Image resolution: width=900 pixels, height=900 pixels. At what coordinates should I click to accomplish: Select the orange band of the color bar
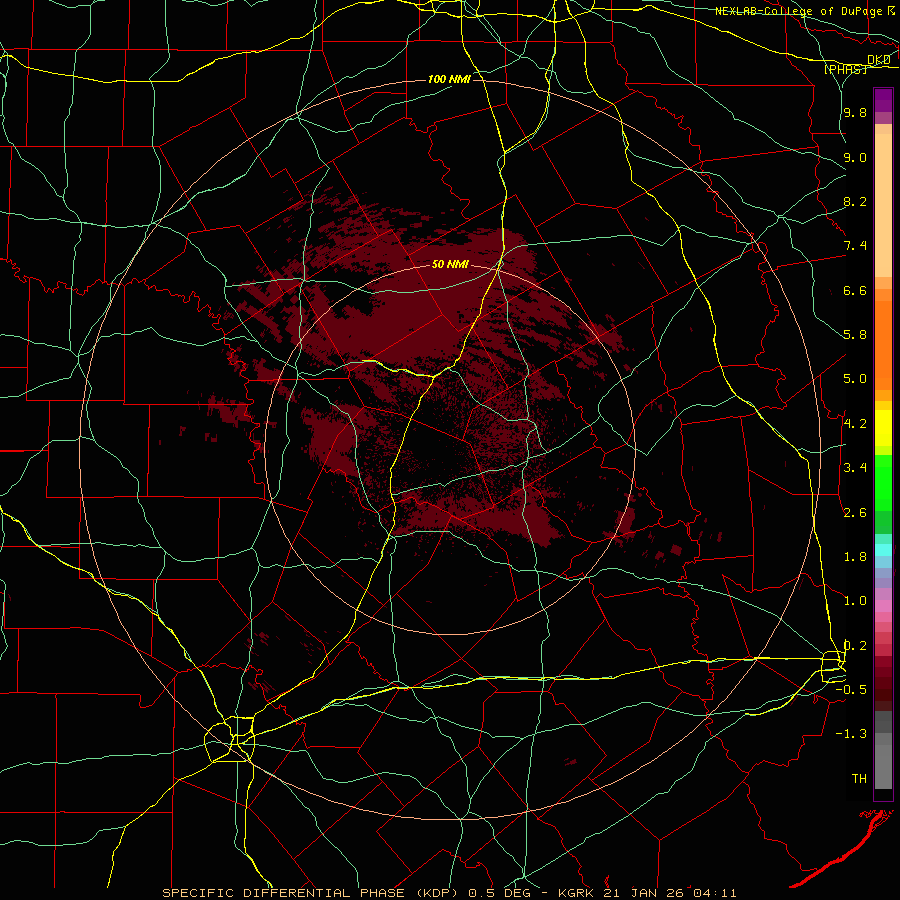click(x=883, y=346)
